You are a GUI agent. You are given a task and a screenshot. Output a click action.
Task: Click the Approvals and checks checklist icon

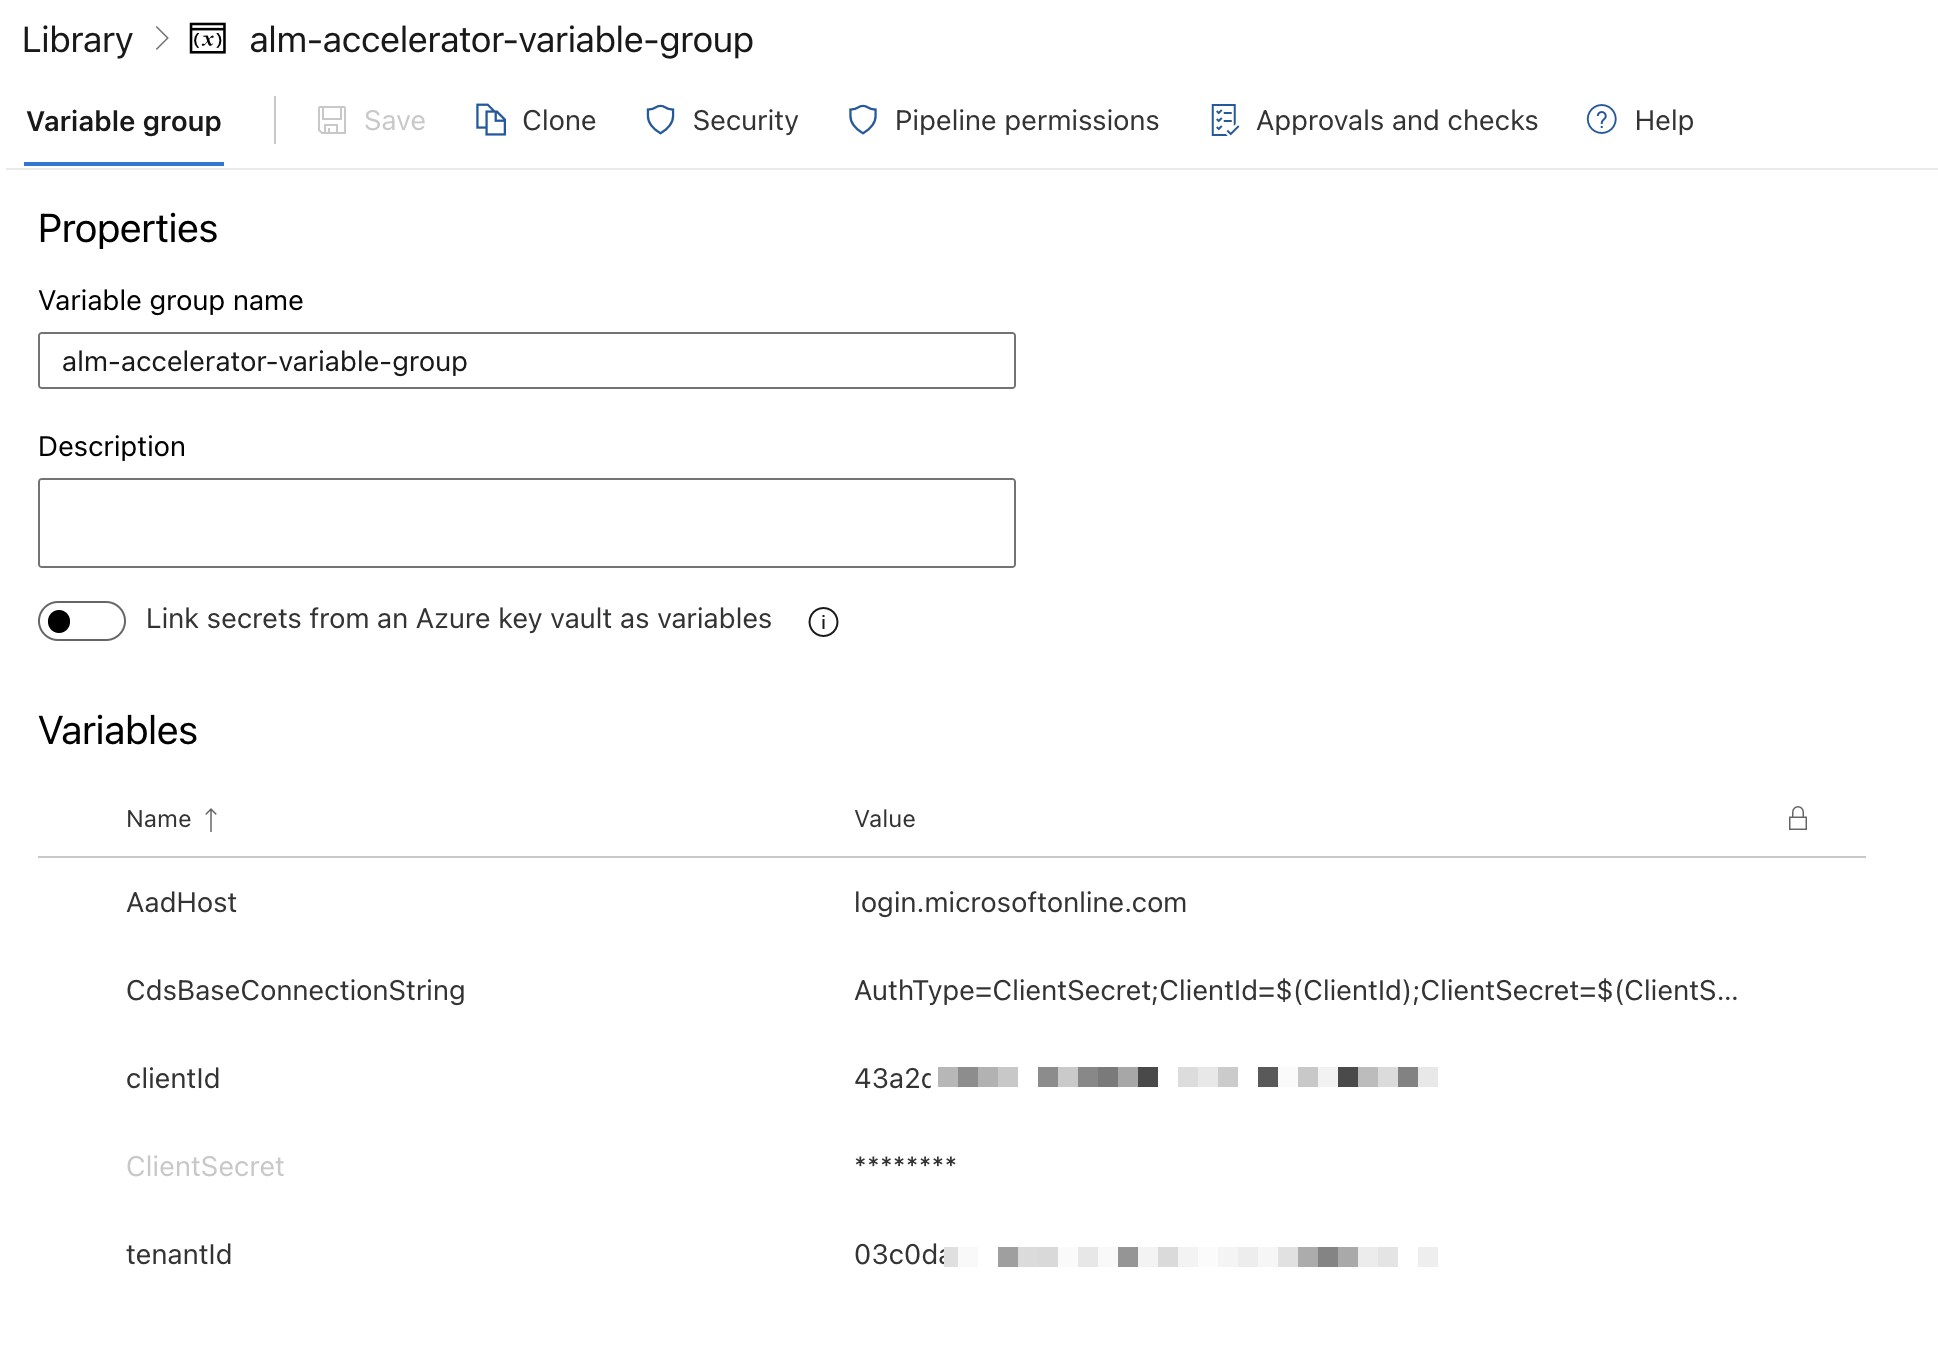coord(1224,119)
